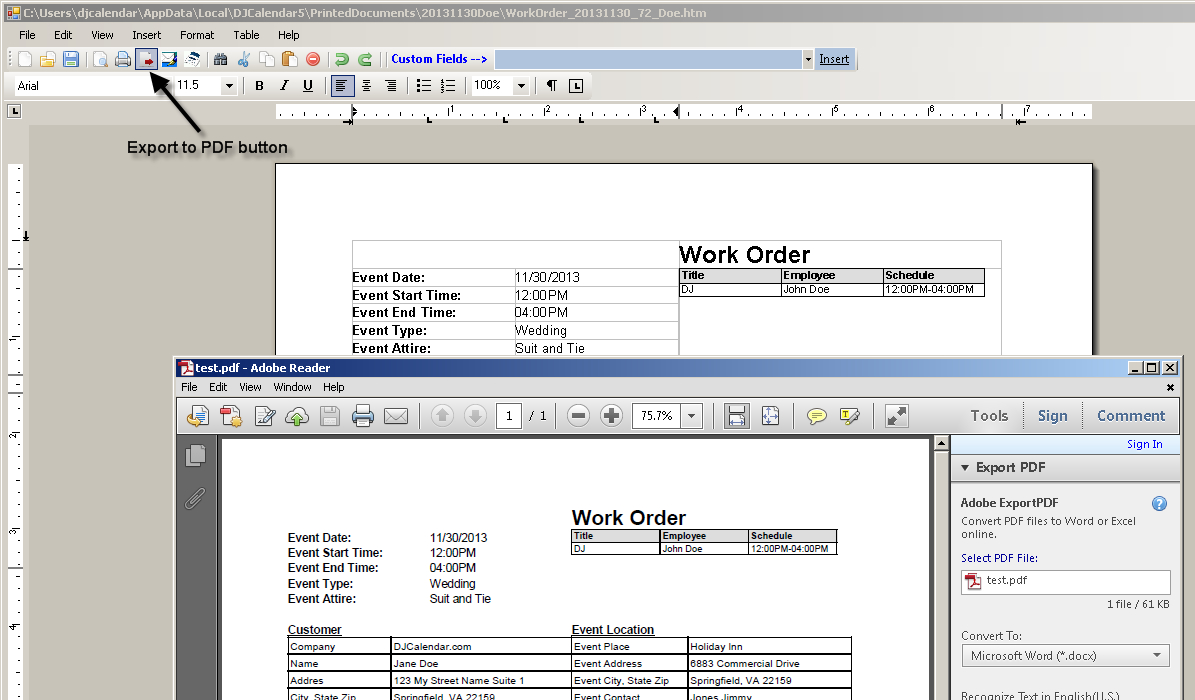Open the Window menu in Adobe Reader
This screenshot has width=1195, height=700.
[x=293, y=387]
